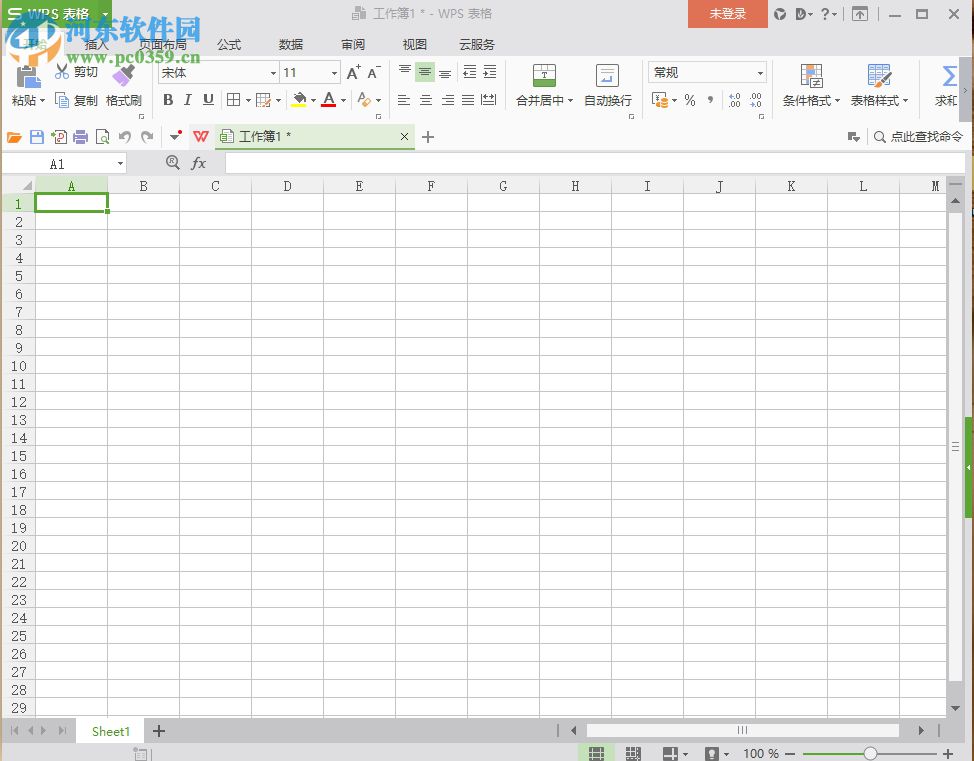Image resolution: width=974 pixels, height=761 pixels.
Task: Click the increase decimal places icon
Action: tap(734, 100)
